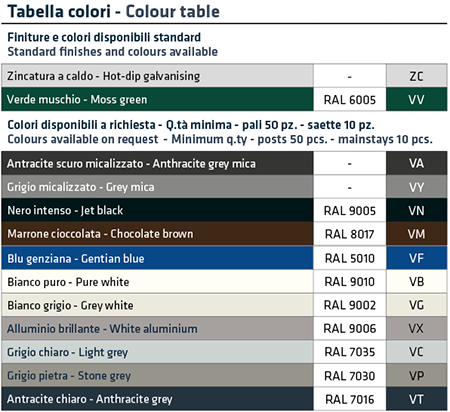Viewport: 450px width, 412px height.
Task: Select the Antracite chiaro - Anthracite grey row
Action: coord(224,399)
